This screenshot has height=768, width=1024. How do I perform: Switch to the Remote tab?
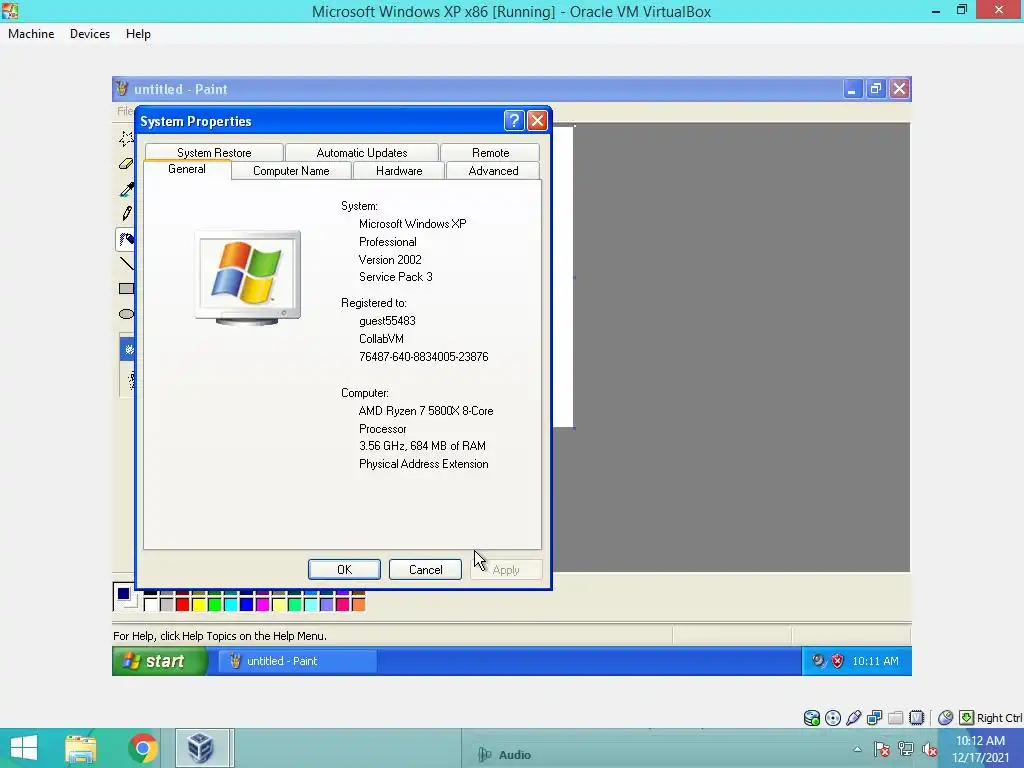click(490, 152)
